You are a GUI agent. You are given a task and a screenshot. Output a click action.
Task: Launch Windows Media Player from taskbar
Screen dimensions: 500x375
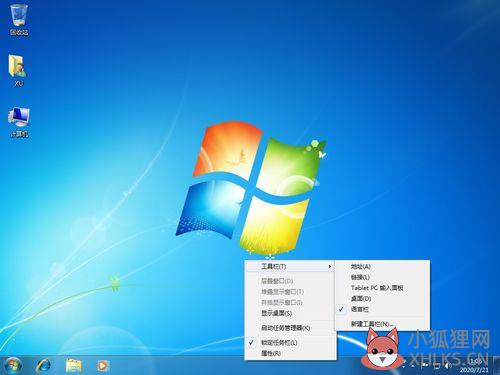point(102,366)
